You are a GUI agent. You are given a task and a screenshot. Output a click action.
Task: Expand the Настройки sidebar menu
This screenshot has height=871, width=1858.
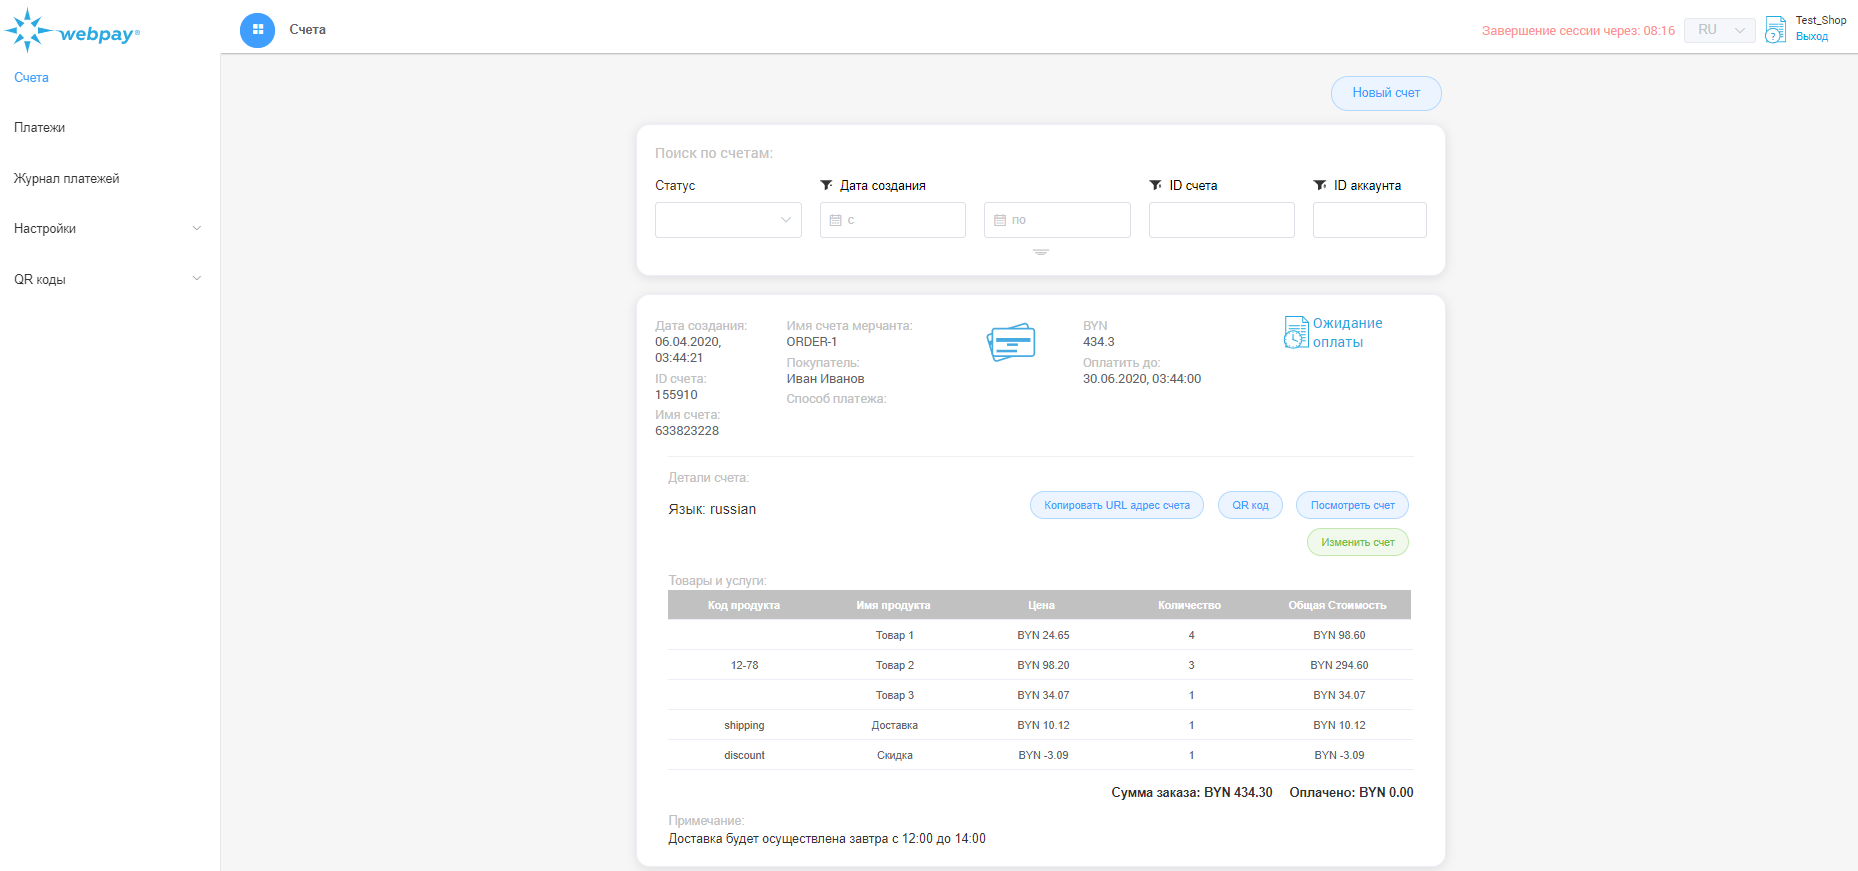pos(108,229)
